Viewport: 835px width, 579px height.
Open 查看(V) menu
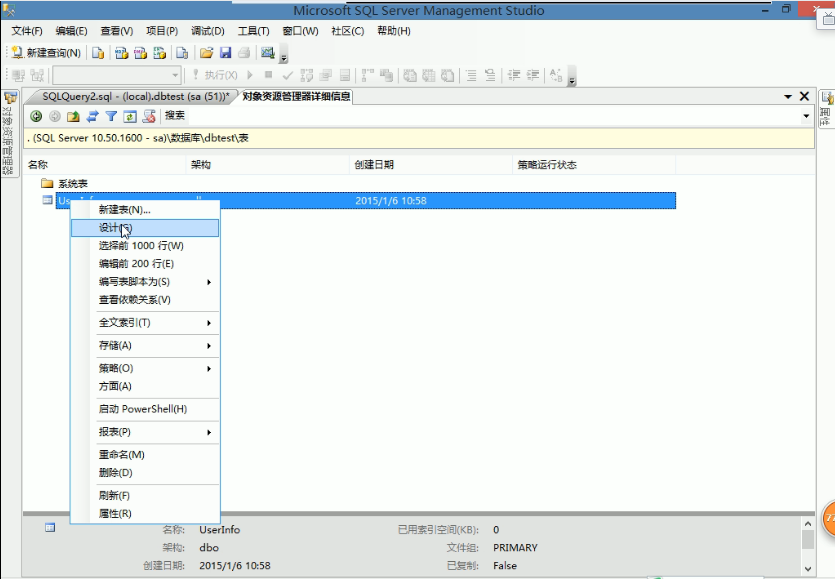click(x=117, y=31)
